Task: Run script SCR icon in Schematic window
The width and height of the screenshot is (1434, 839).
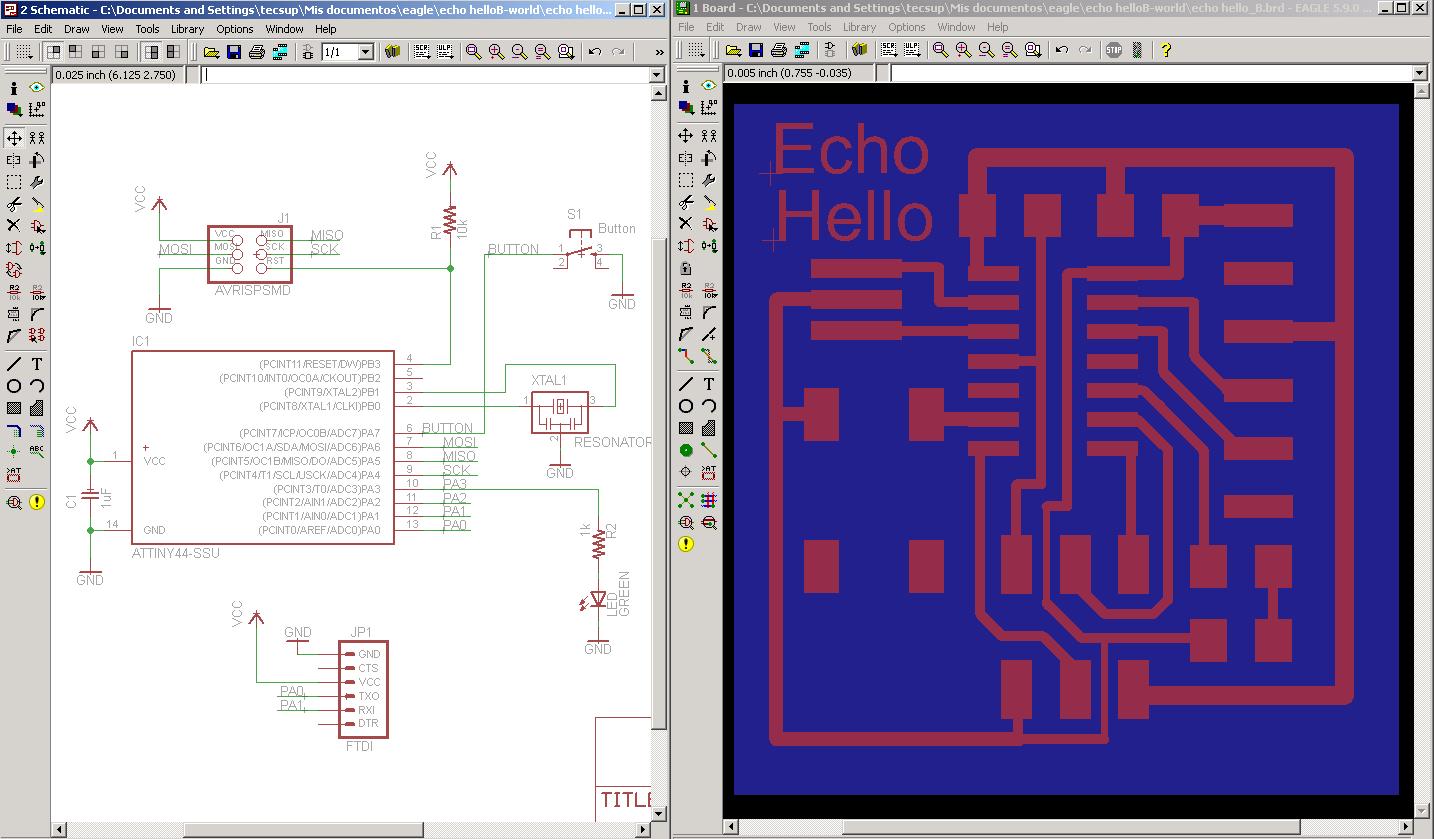Action: click(x=421, y=52)
